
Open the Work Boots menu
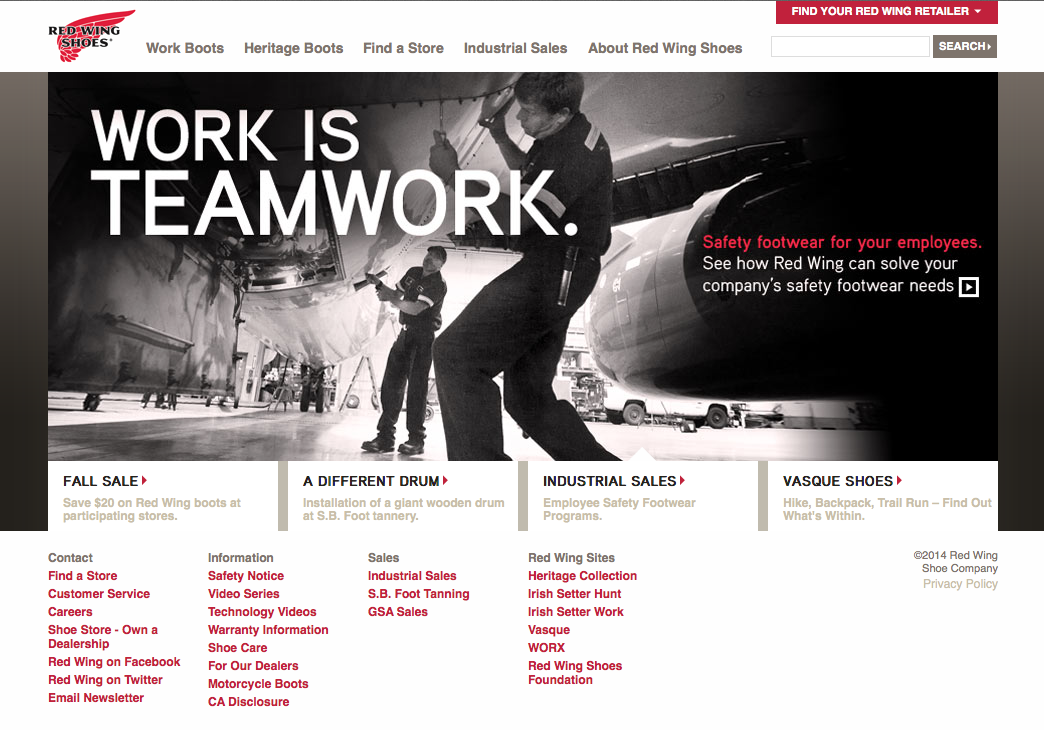[185, 48]
